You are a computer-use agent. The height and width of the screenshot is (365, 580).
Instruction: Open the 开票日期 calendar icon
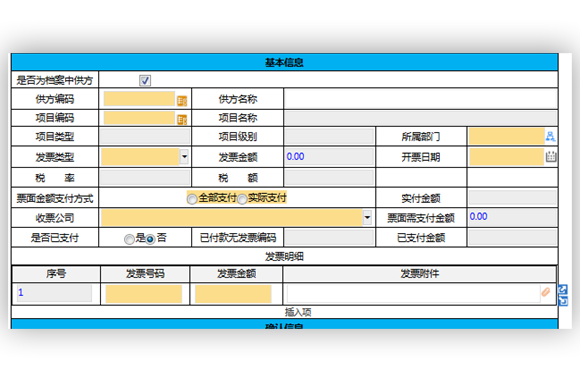coord(551,156)
